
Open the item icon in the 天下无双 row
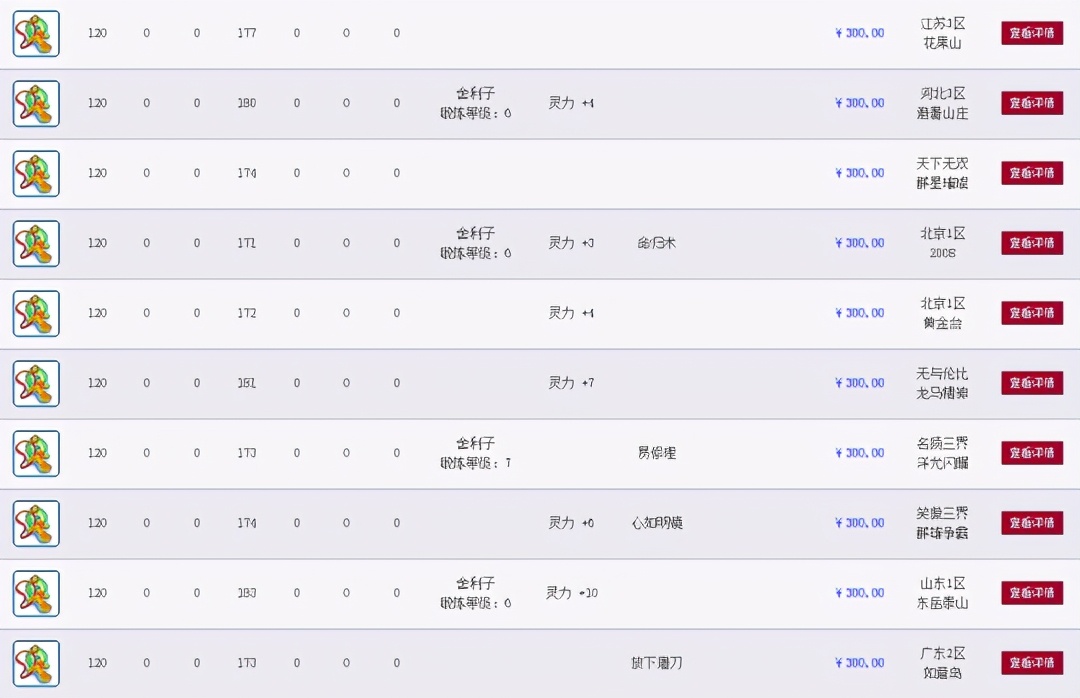pos(36,173)
